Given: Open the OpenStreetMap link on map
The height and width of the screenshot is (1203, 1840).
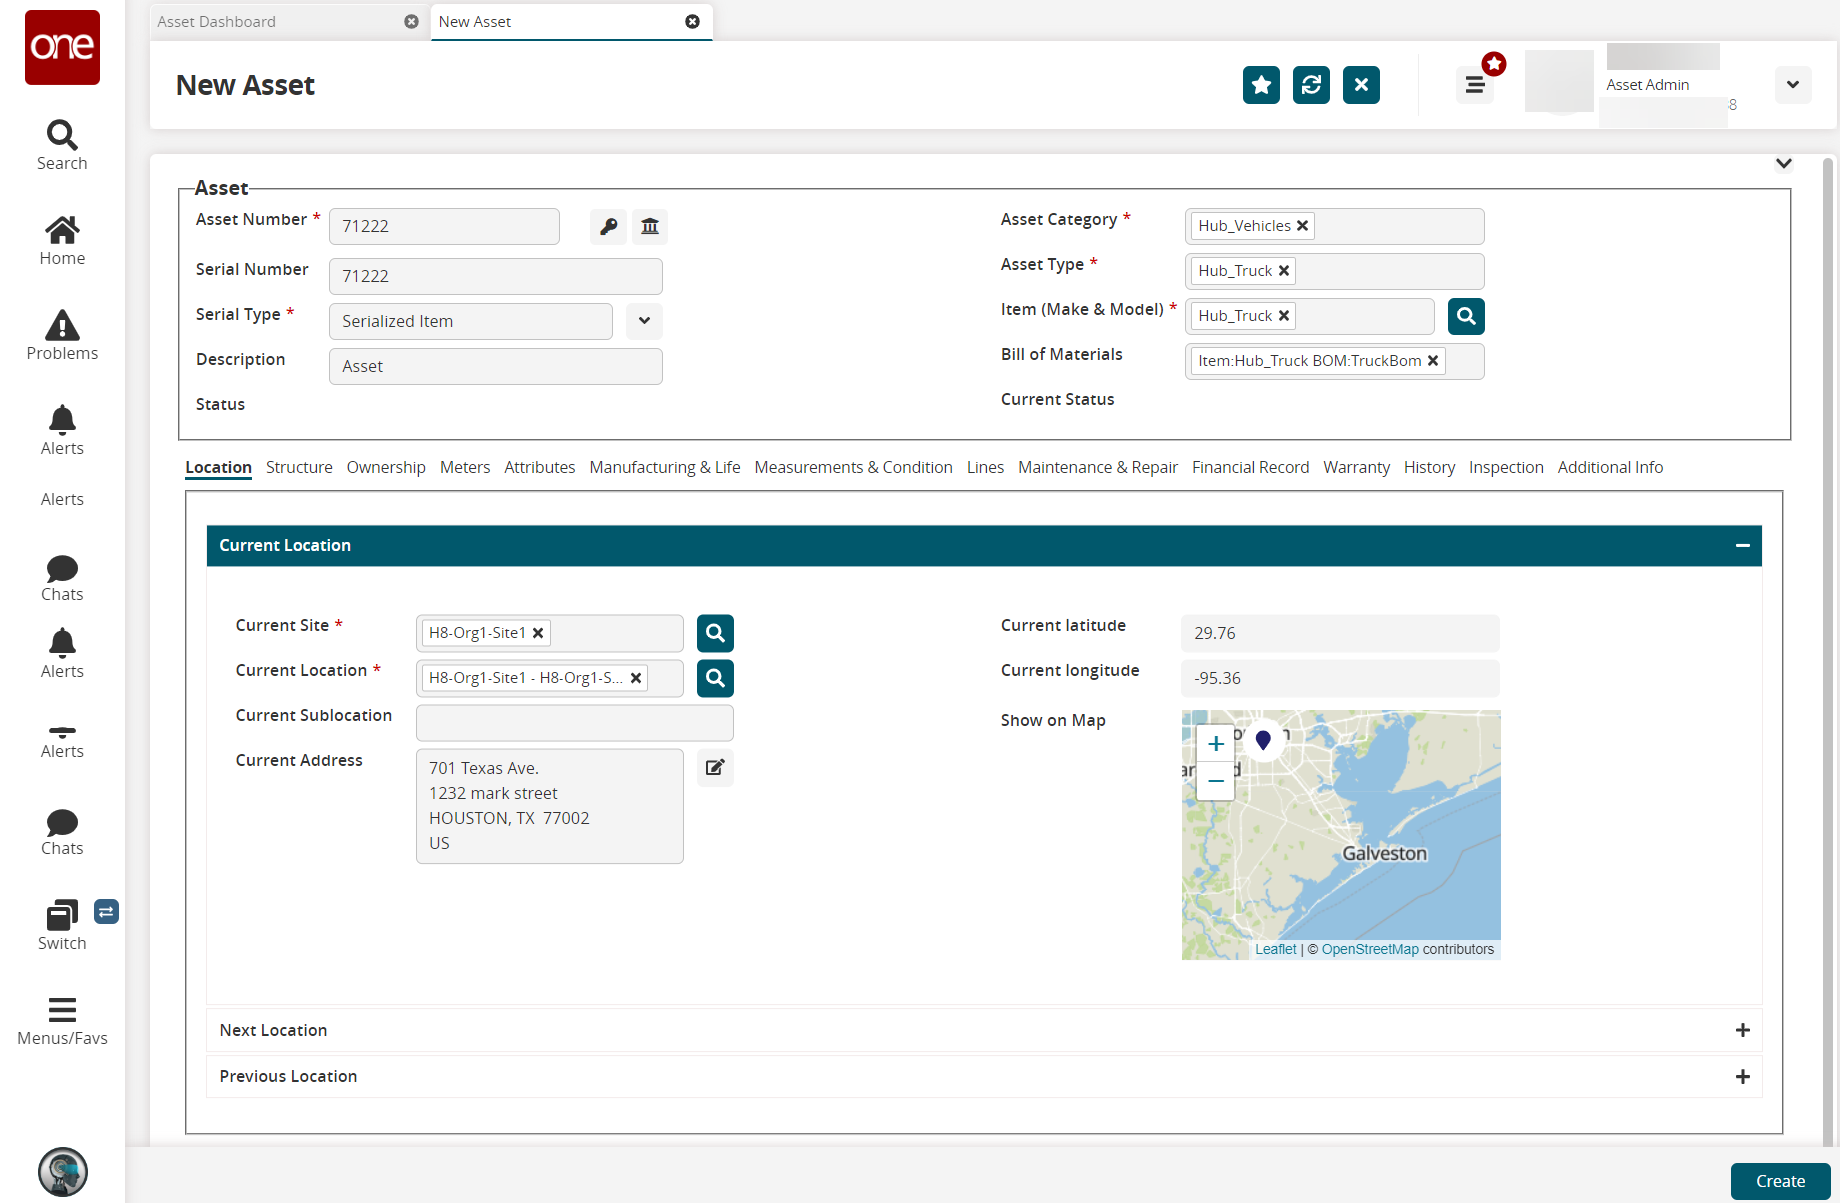Looking at the screenshot, I should pos(1370,949).
